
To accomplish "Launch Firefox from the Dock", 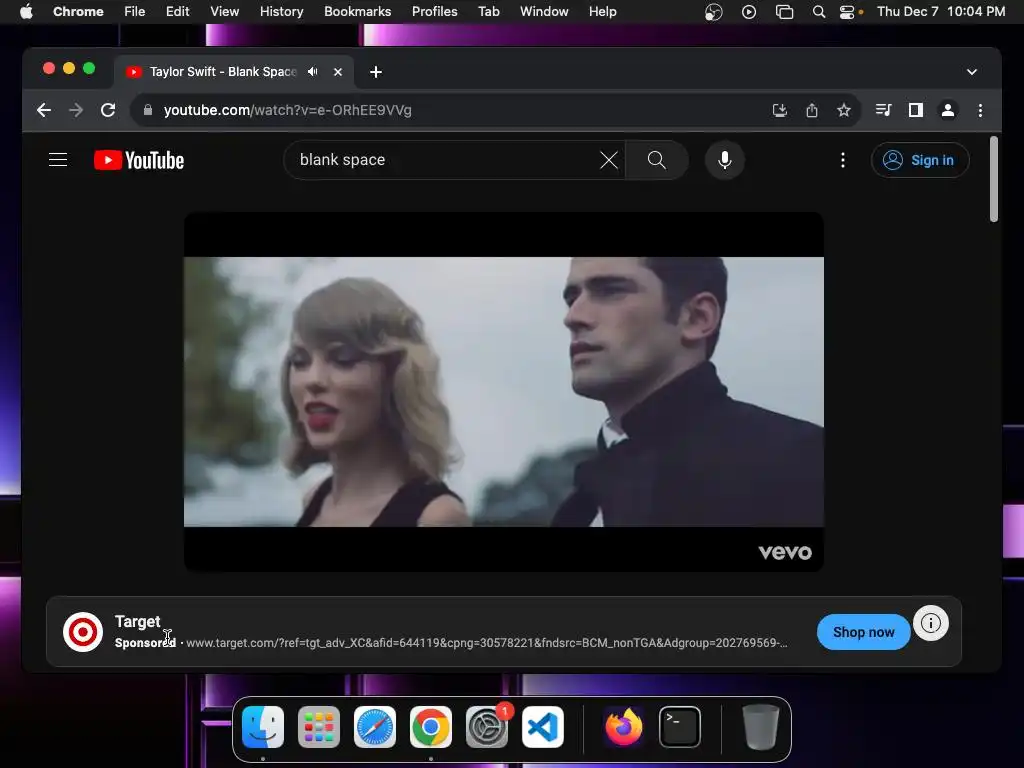I will [x=623, y=727].
